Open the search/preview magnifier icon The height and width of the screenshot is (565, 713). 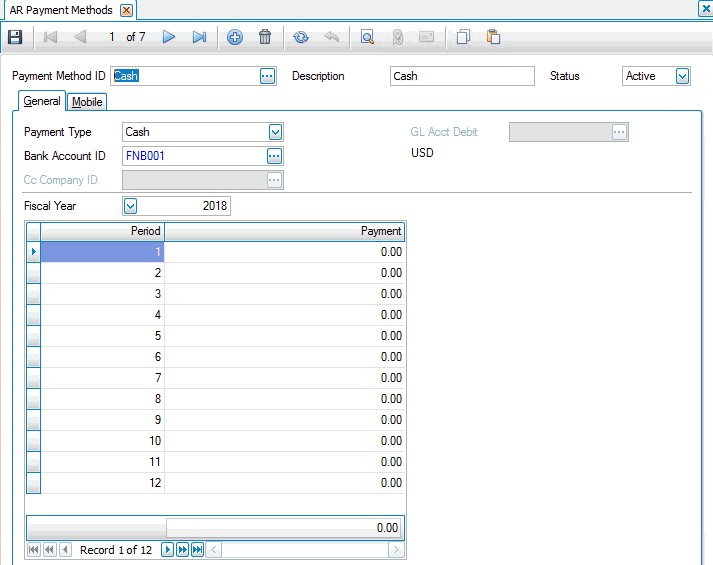click(367, 37)
